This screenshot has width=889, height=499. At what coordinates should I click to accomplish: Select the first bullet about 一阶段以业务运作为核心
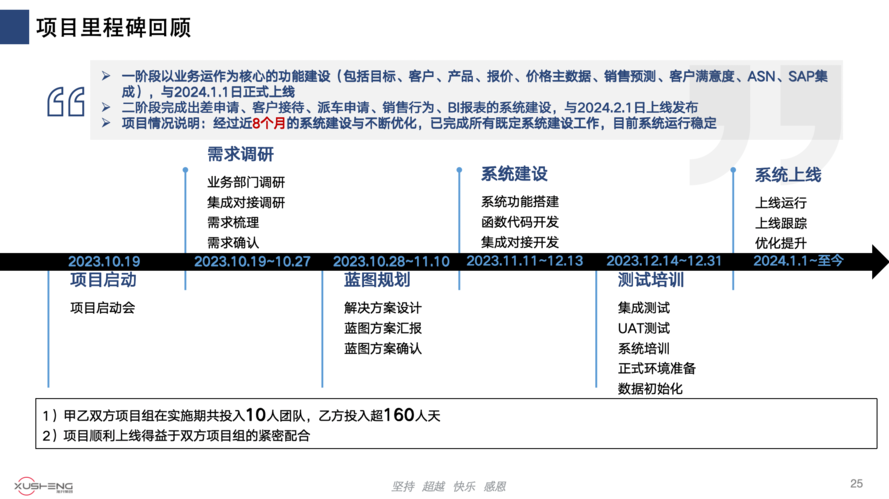pyautogui.click(x=474, y=84)
